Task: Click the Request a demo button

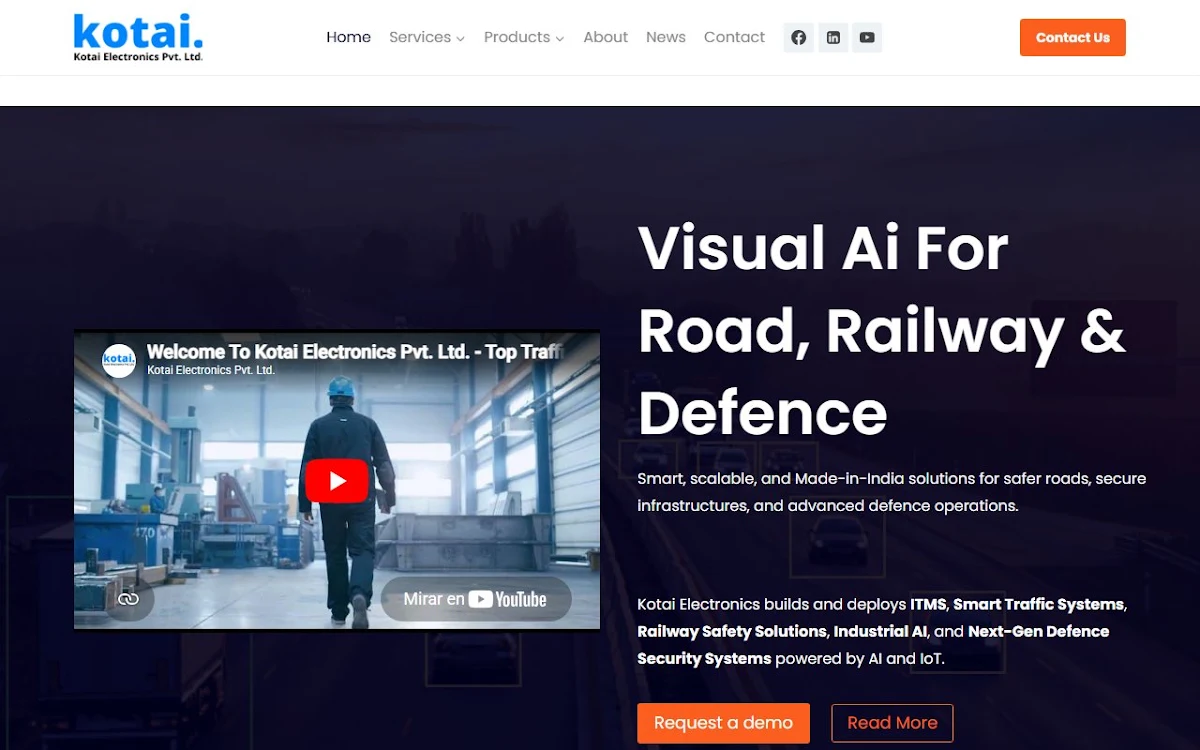Action: pos(723,723)
